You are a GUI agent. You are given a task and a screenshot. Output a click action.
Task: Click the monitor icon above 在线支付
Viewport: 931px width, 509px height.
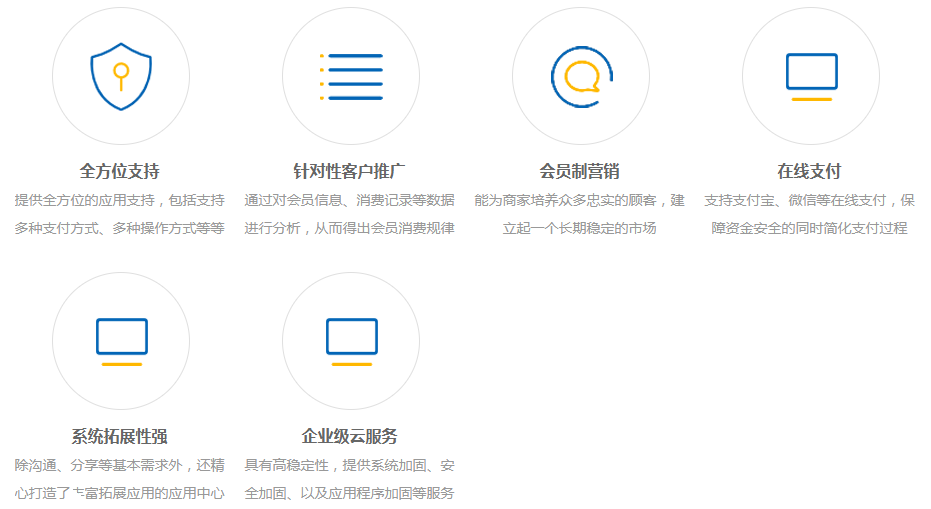[811, 76]
